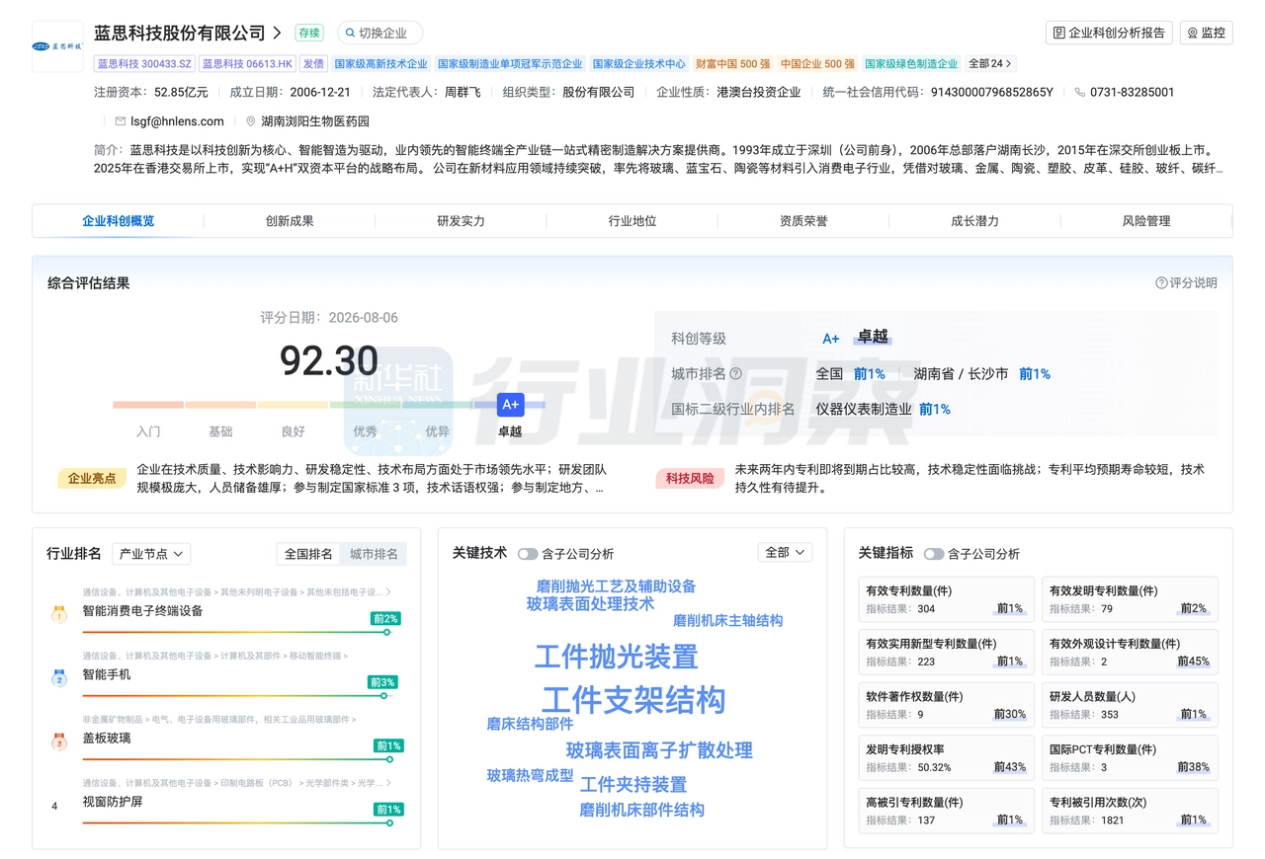1265x859 pixels.
Task: Open the 产业节点 dropdown
Action: [151, 554]
